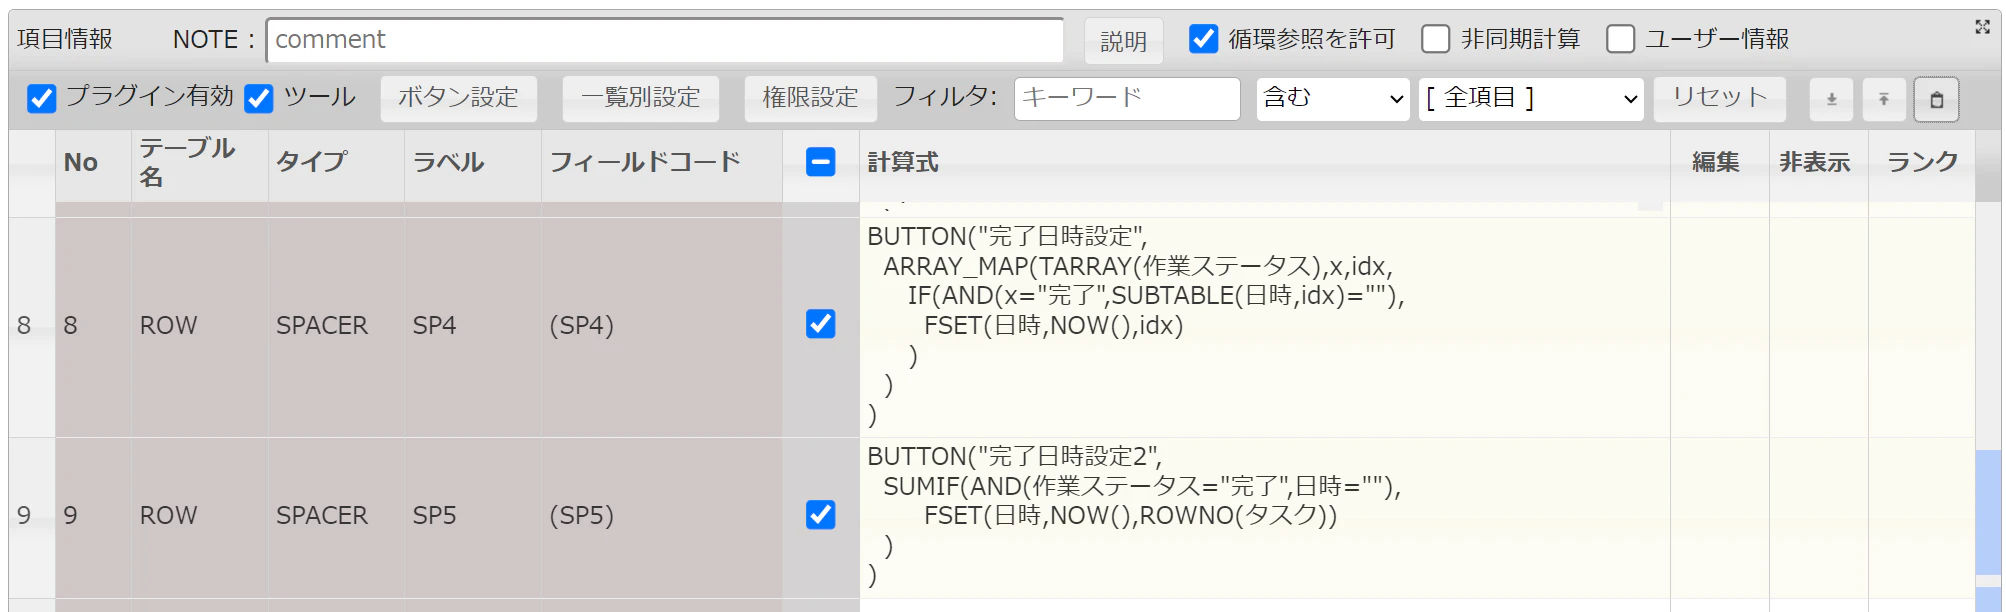Image resolution: width=2006 pixels, height=612 pixels.
Task: Click the download arrow icon button
Action: point(1831,99)
